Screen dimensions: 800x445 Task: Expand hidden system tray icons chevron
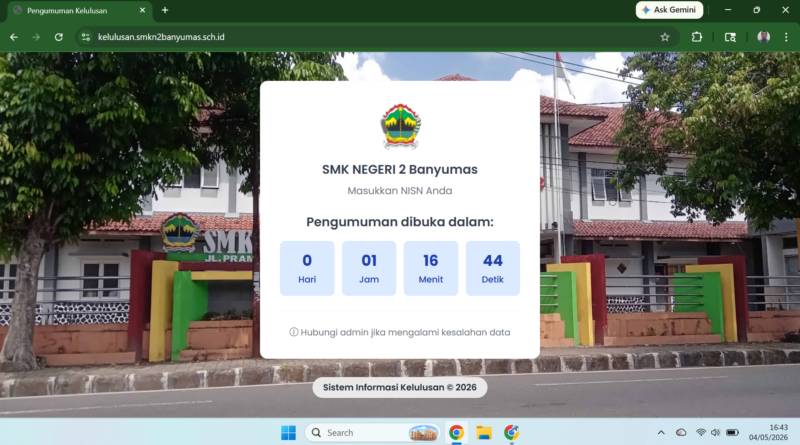[x=661, y=433]
